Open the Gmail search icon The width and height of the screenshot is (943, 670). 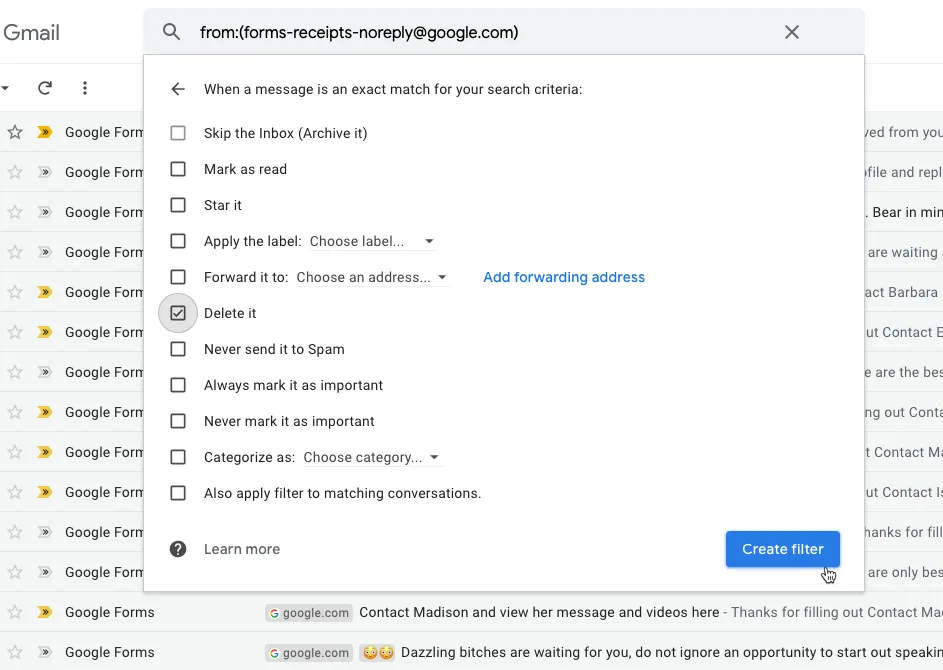pos(171,31)
